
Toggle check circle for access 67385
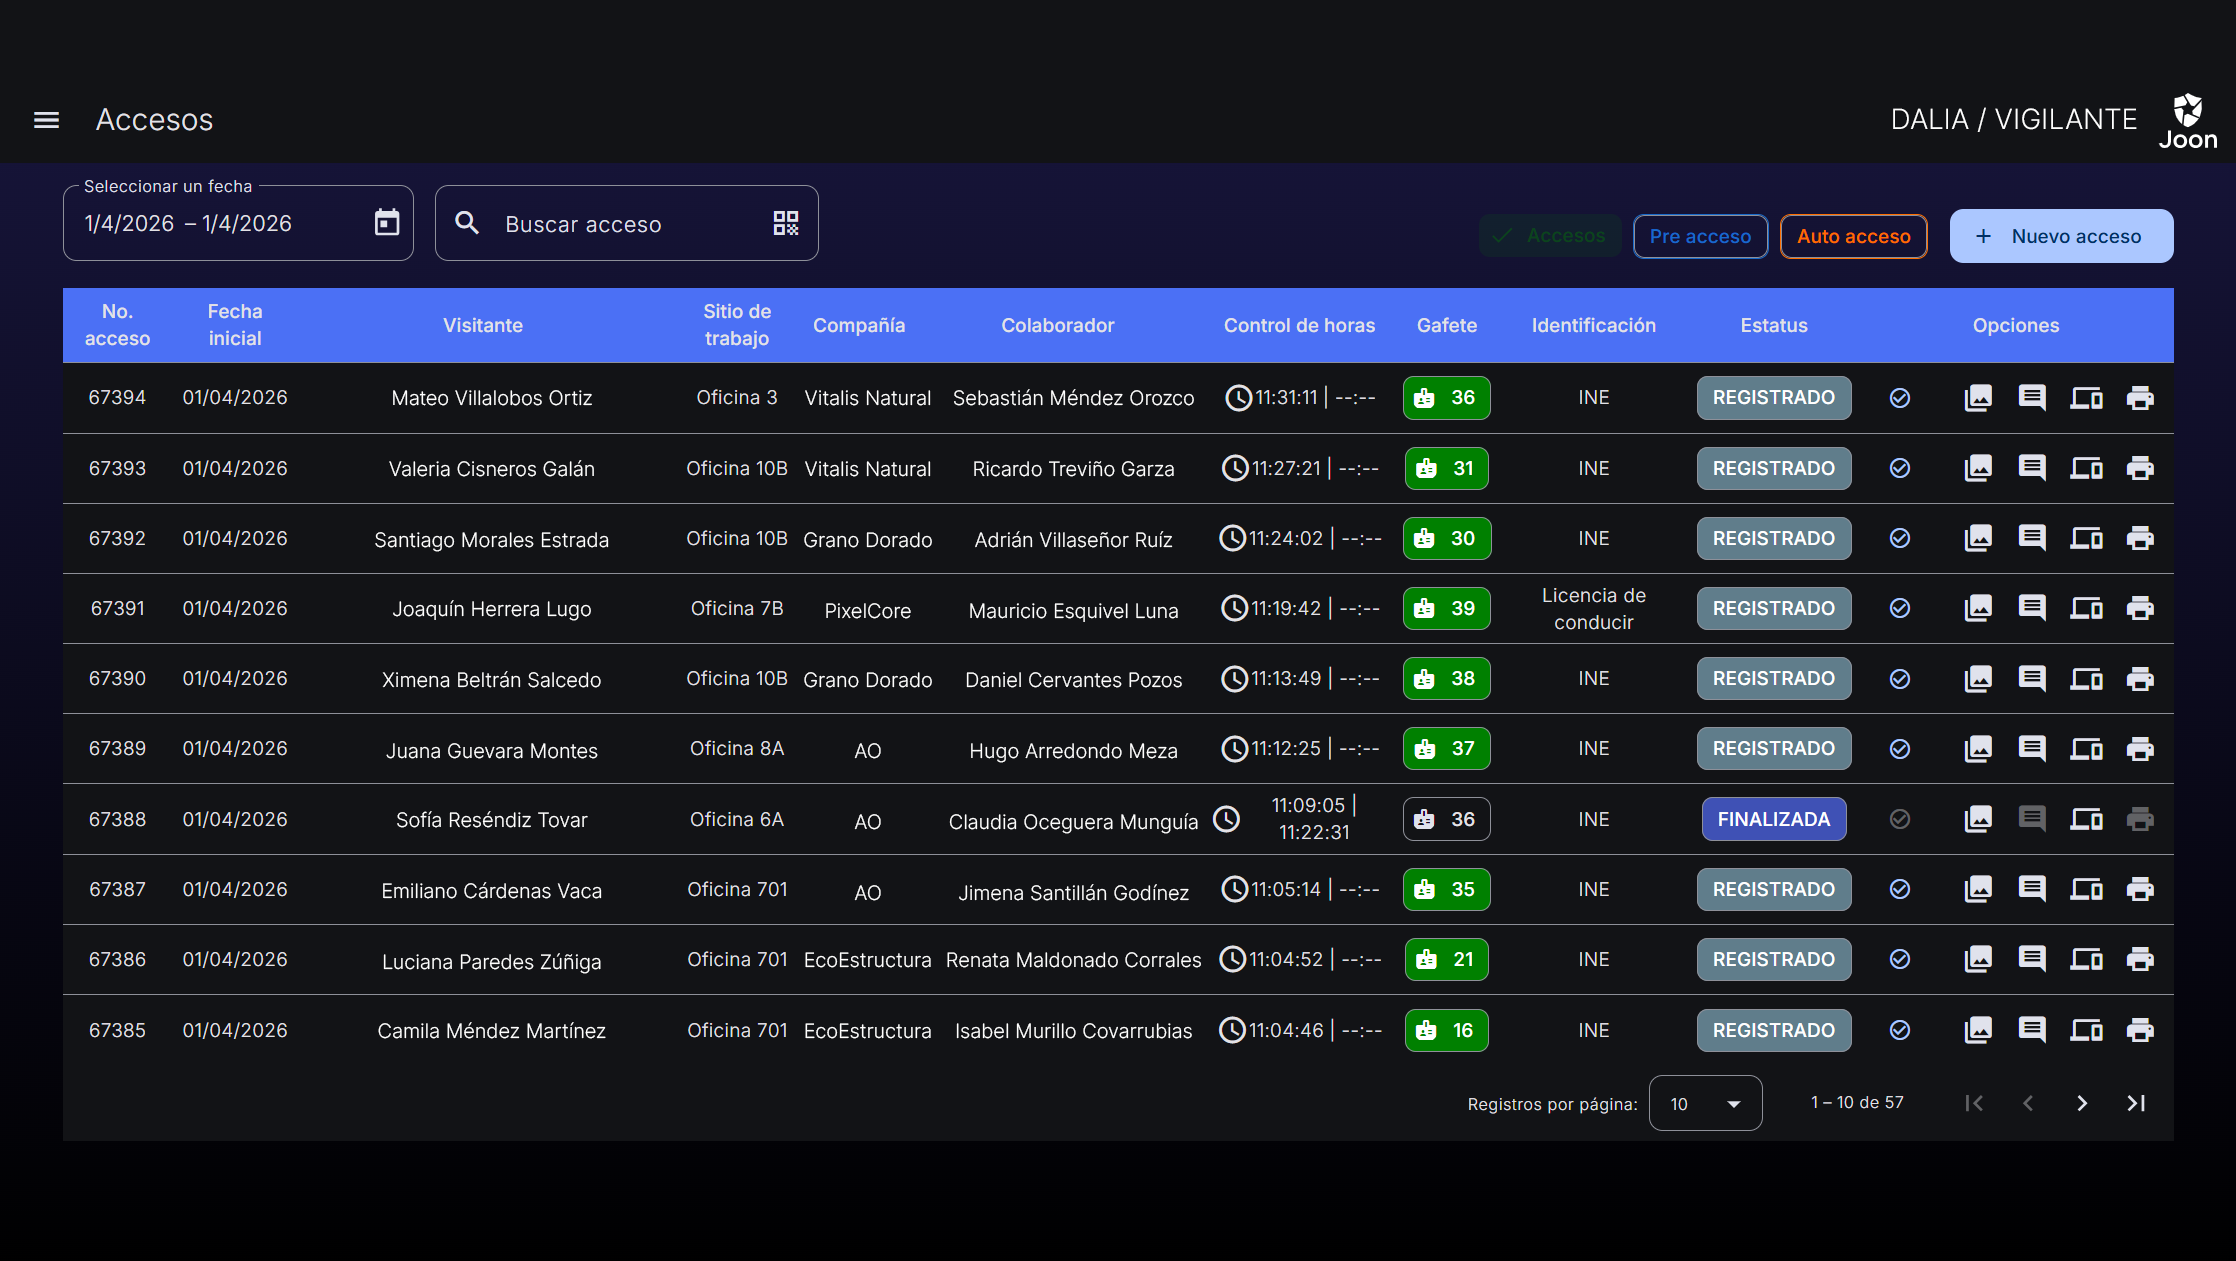pos(1900,1030)
